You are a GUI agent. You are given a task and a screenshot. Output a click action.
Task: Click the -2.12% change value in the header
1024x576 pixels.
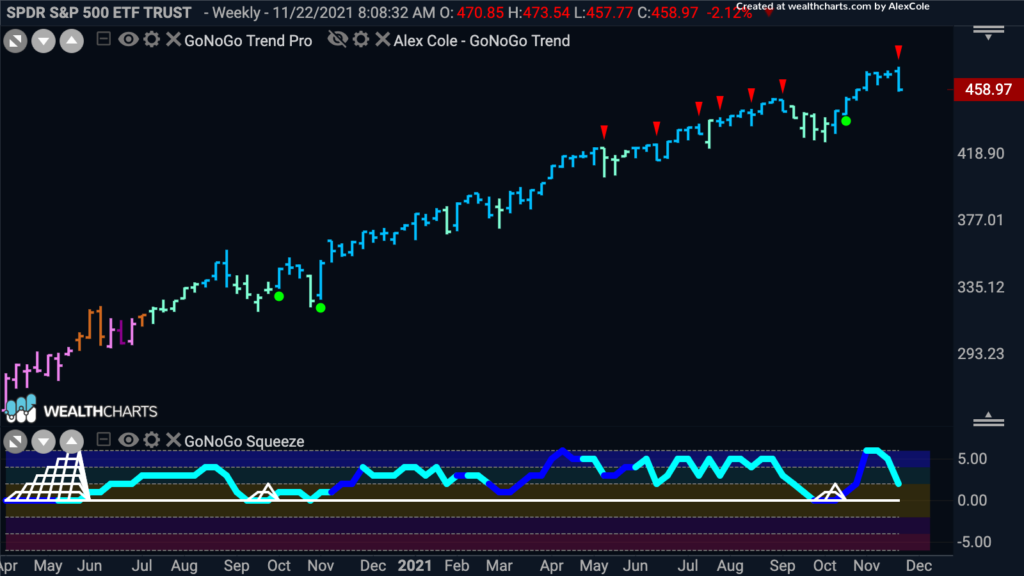coord(729,12)
